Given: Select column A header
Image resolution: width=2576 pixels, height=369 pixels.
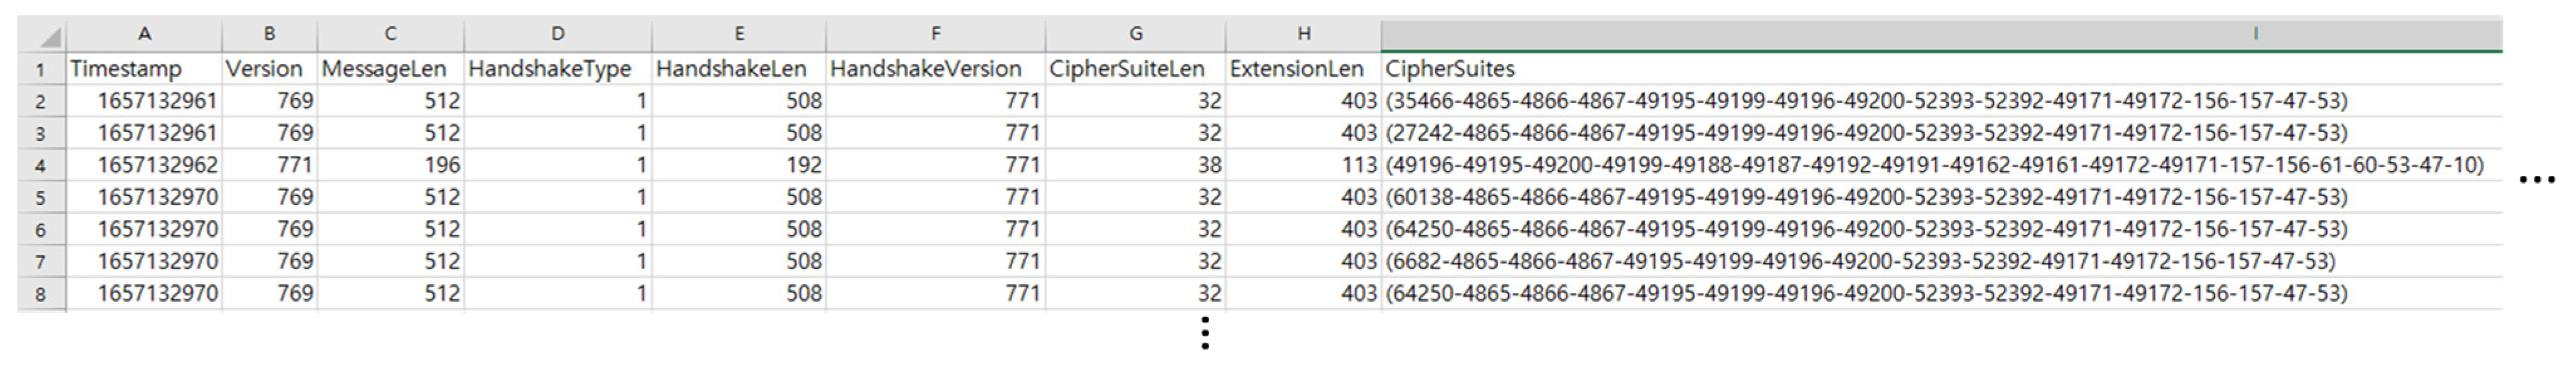Looking at the screenshot, I should click(x=144, y=34).
